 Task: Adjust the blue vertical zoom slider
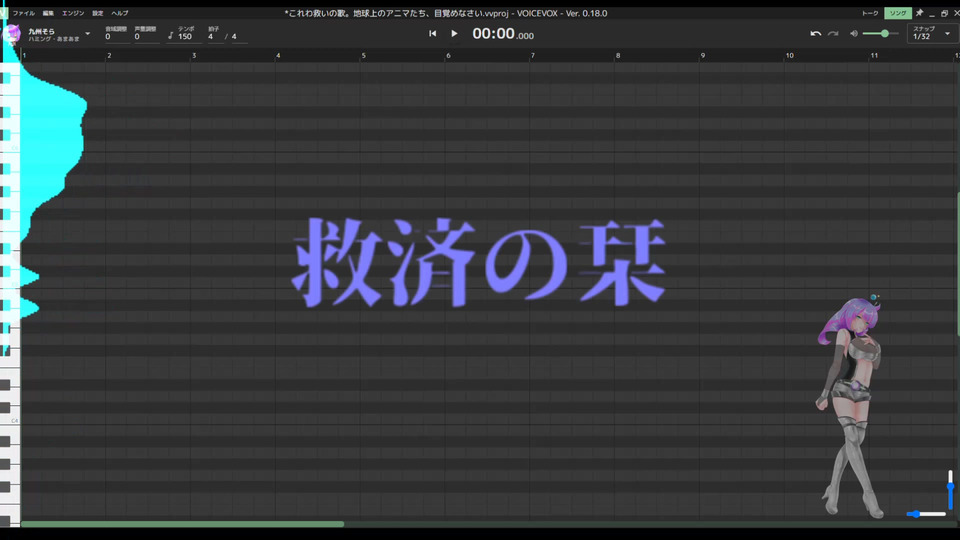coord(950,490)
